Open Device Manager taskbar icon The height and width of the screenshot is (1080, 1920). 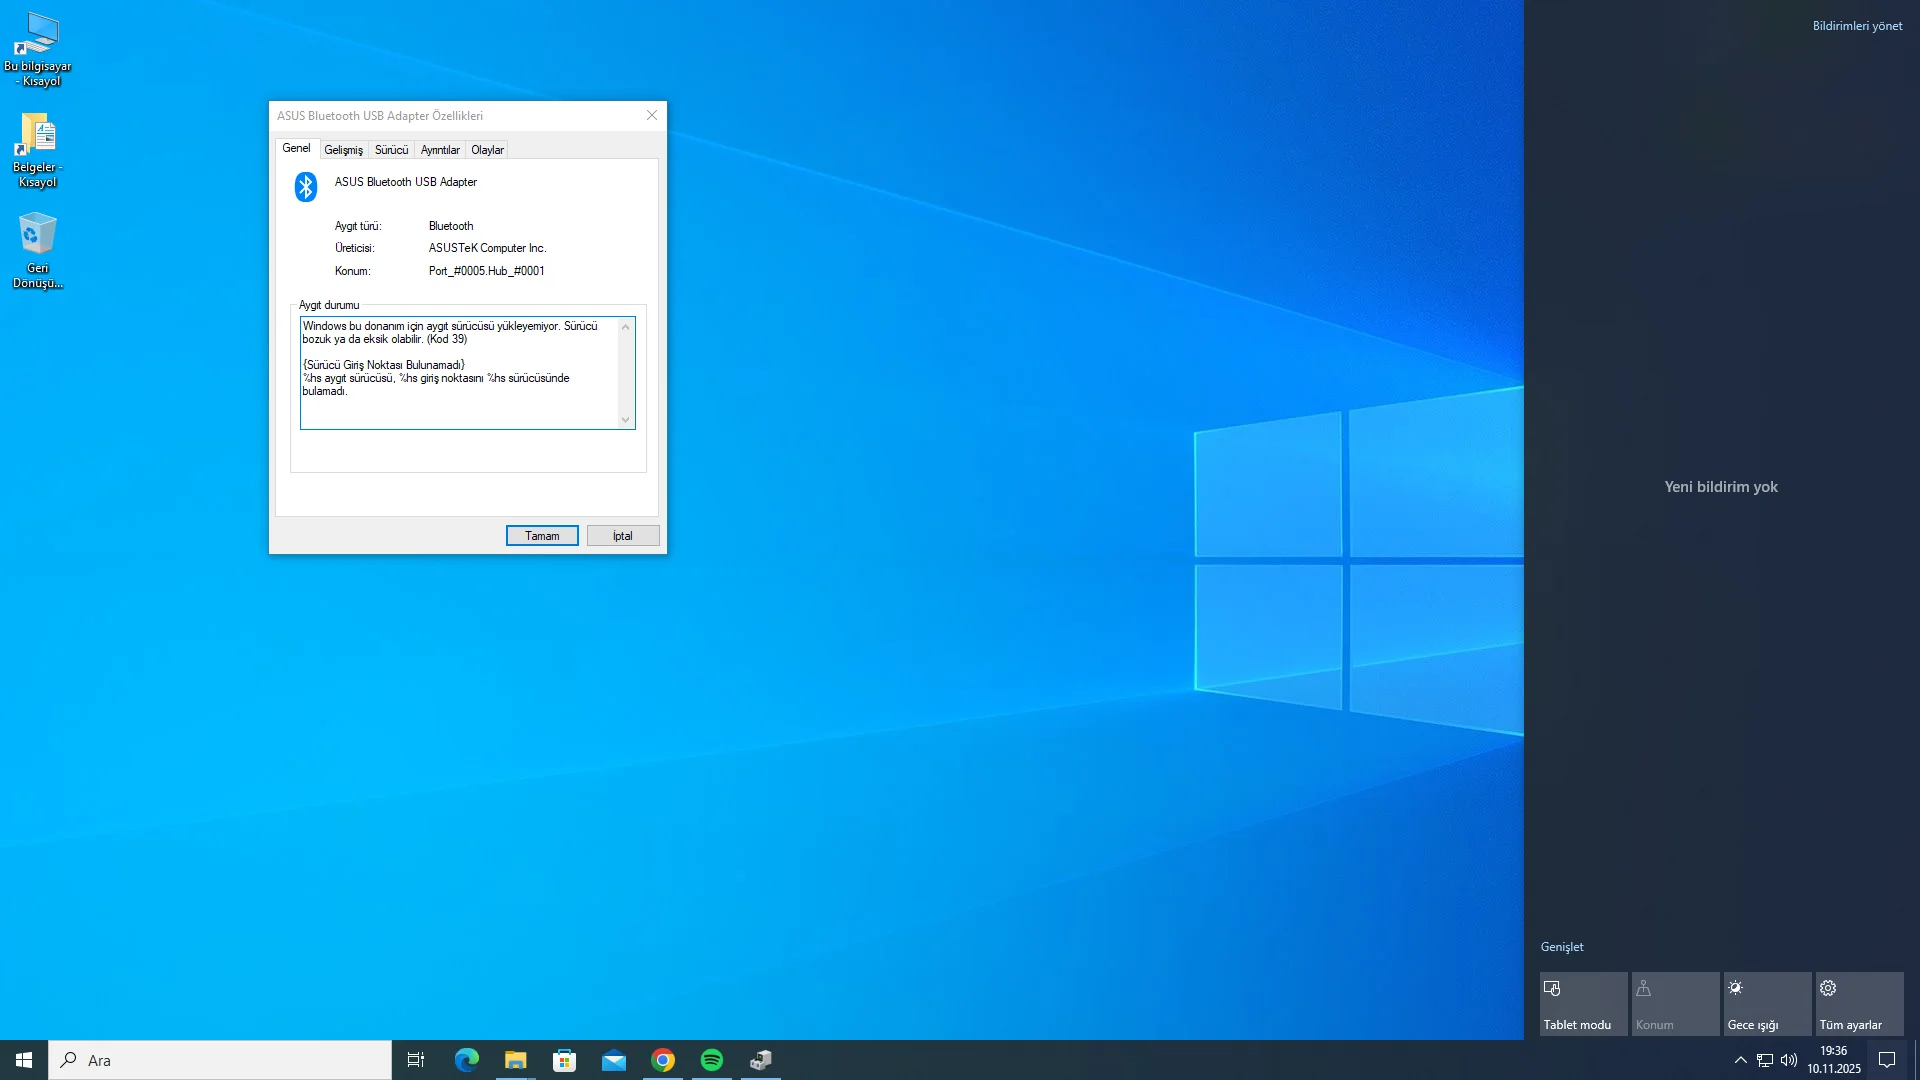pyautogui.click(x=761, y=1060)
